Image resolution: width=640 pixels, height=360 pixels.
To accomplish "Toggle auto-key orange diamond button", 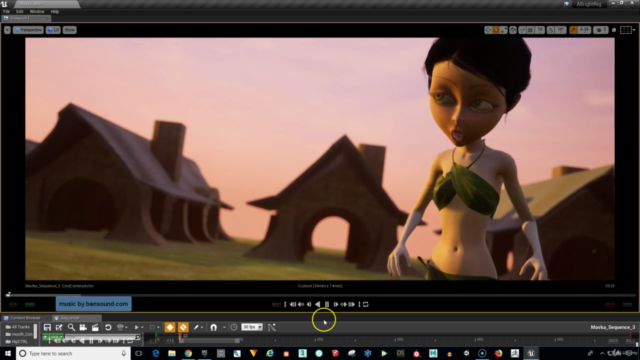I will tap(170, 327).
